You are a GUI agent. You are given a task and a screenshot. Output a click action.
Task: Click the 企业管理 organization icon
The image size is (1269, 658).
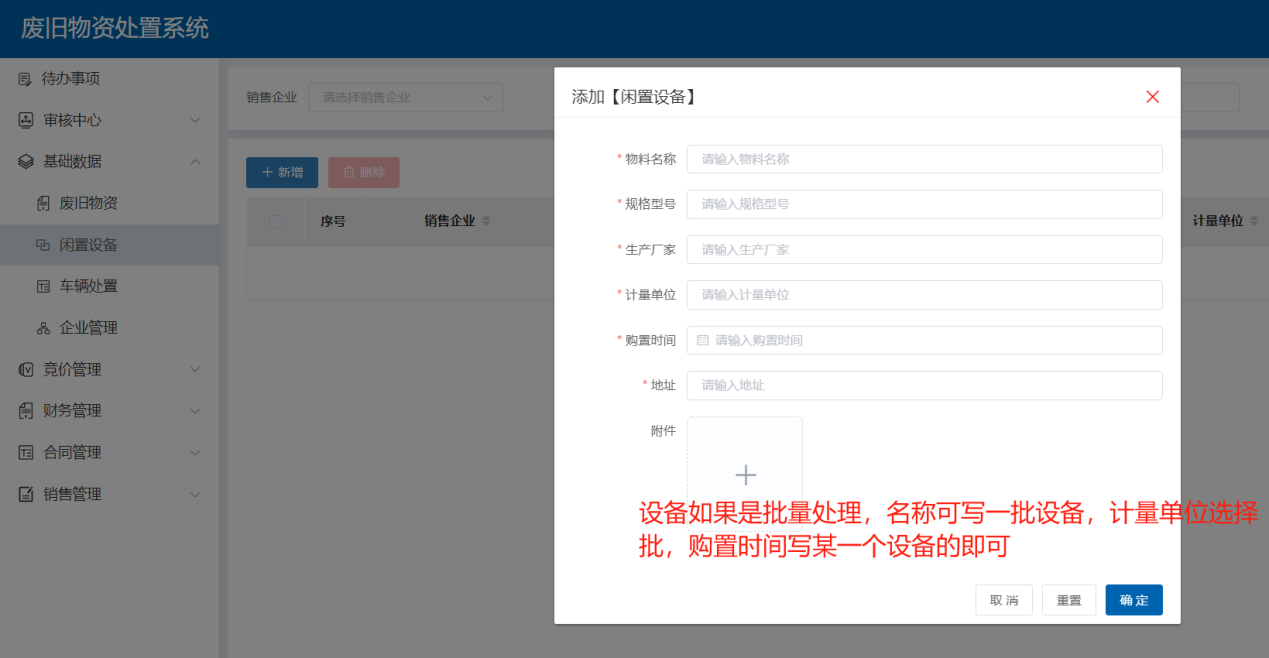(x=43, y=328)
